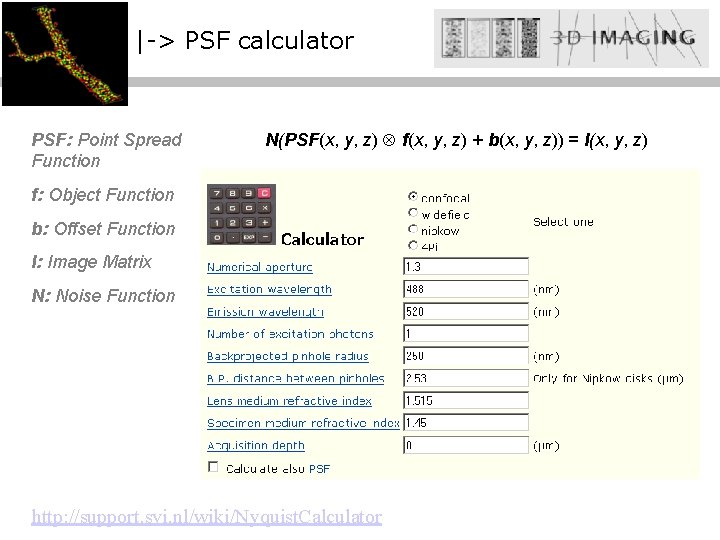Enable the Calculate also PSF checkbox
The height and width of the screenshot is (540, 720).
tap(213, 467)
